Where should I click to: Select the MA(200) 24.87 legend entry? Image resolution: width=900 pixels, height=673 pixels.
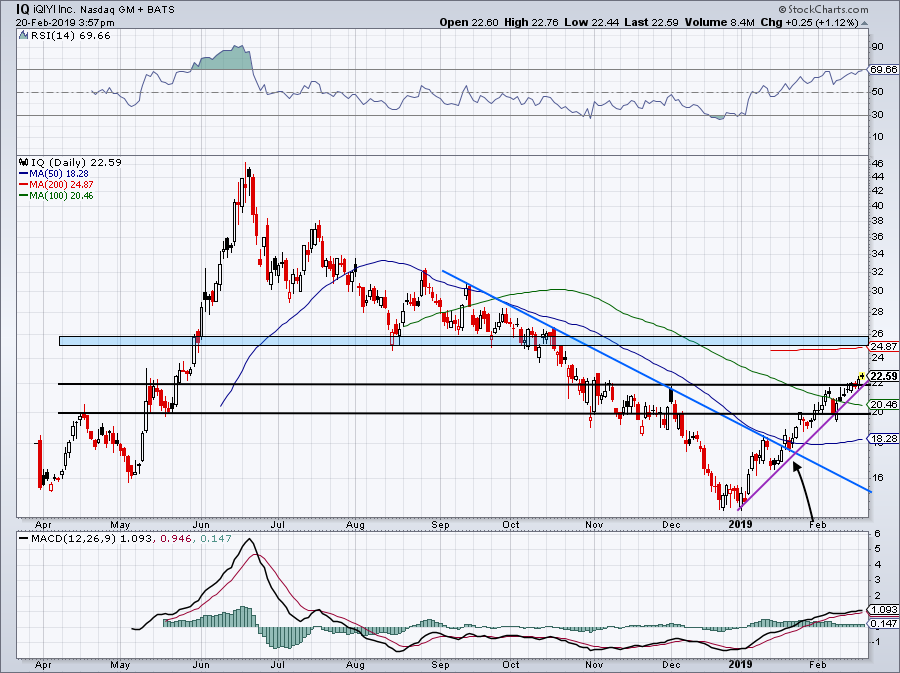click(x=56, y=185)
